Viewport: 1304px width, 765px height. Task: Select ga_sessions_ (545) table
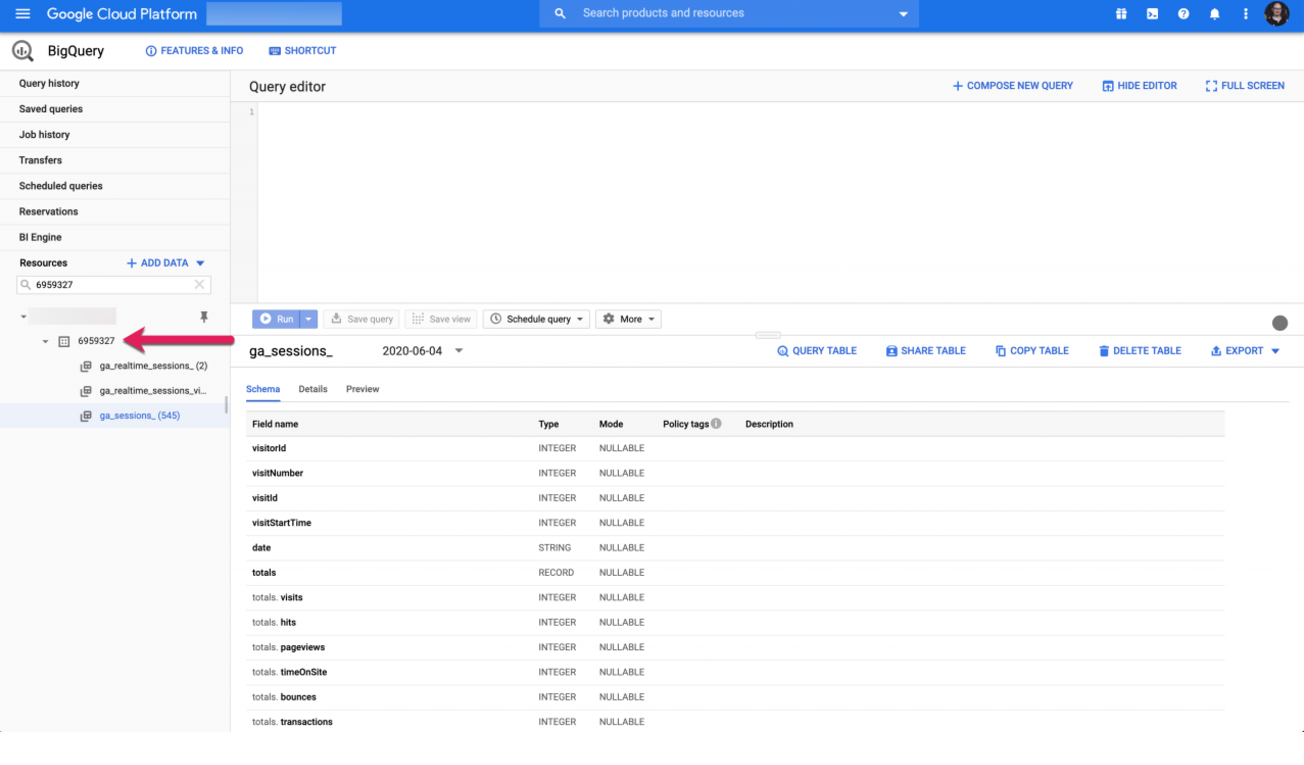click(140, 416)
